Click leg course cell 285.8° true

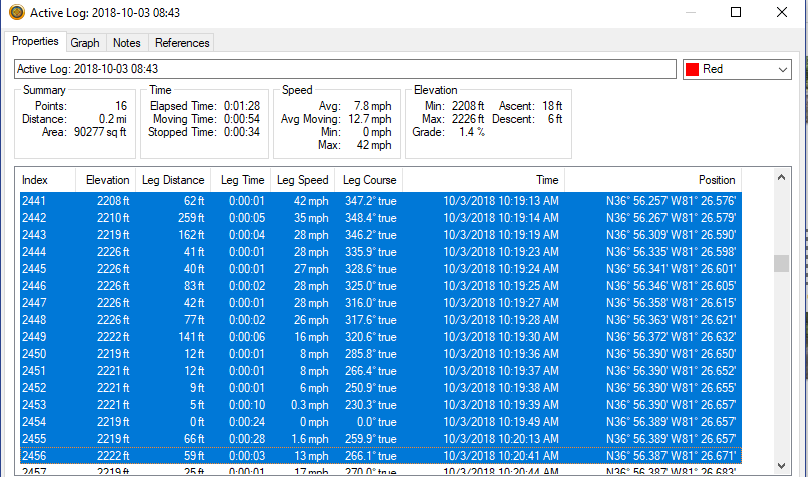[x=371, y=354]
